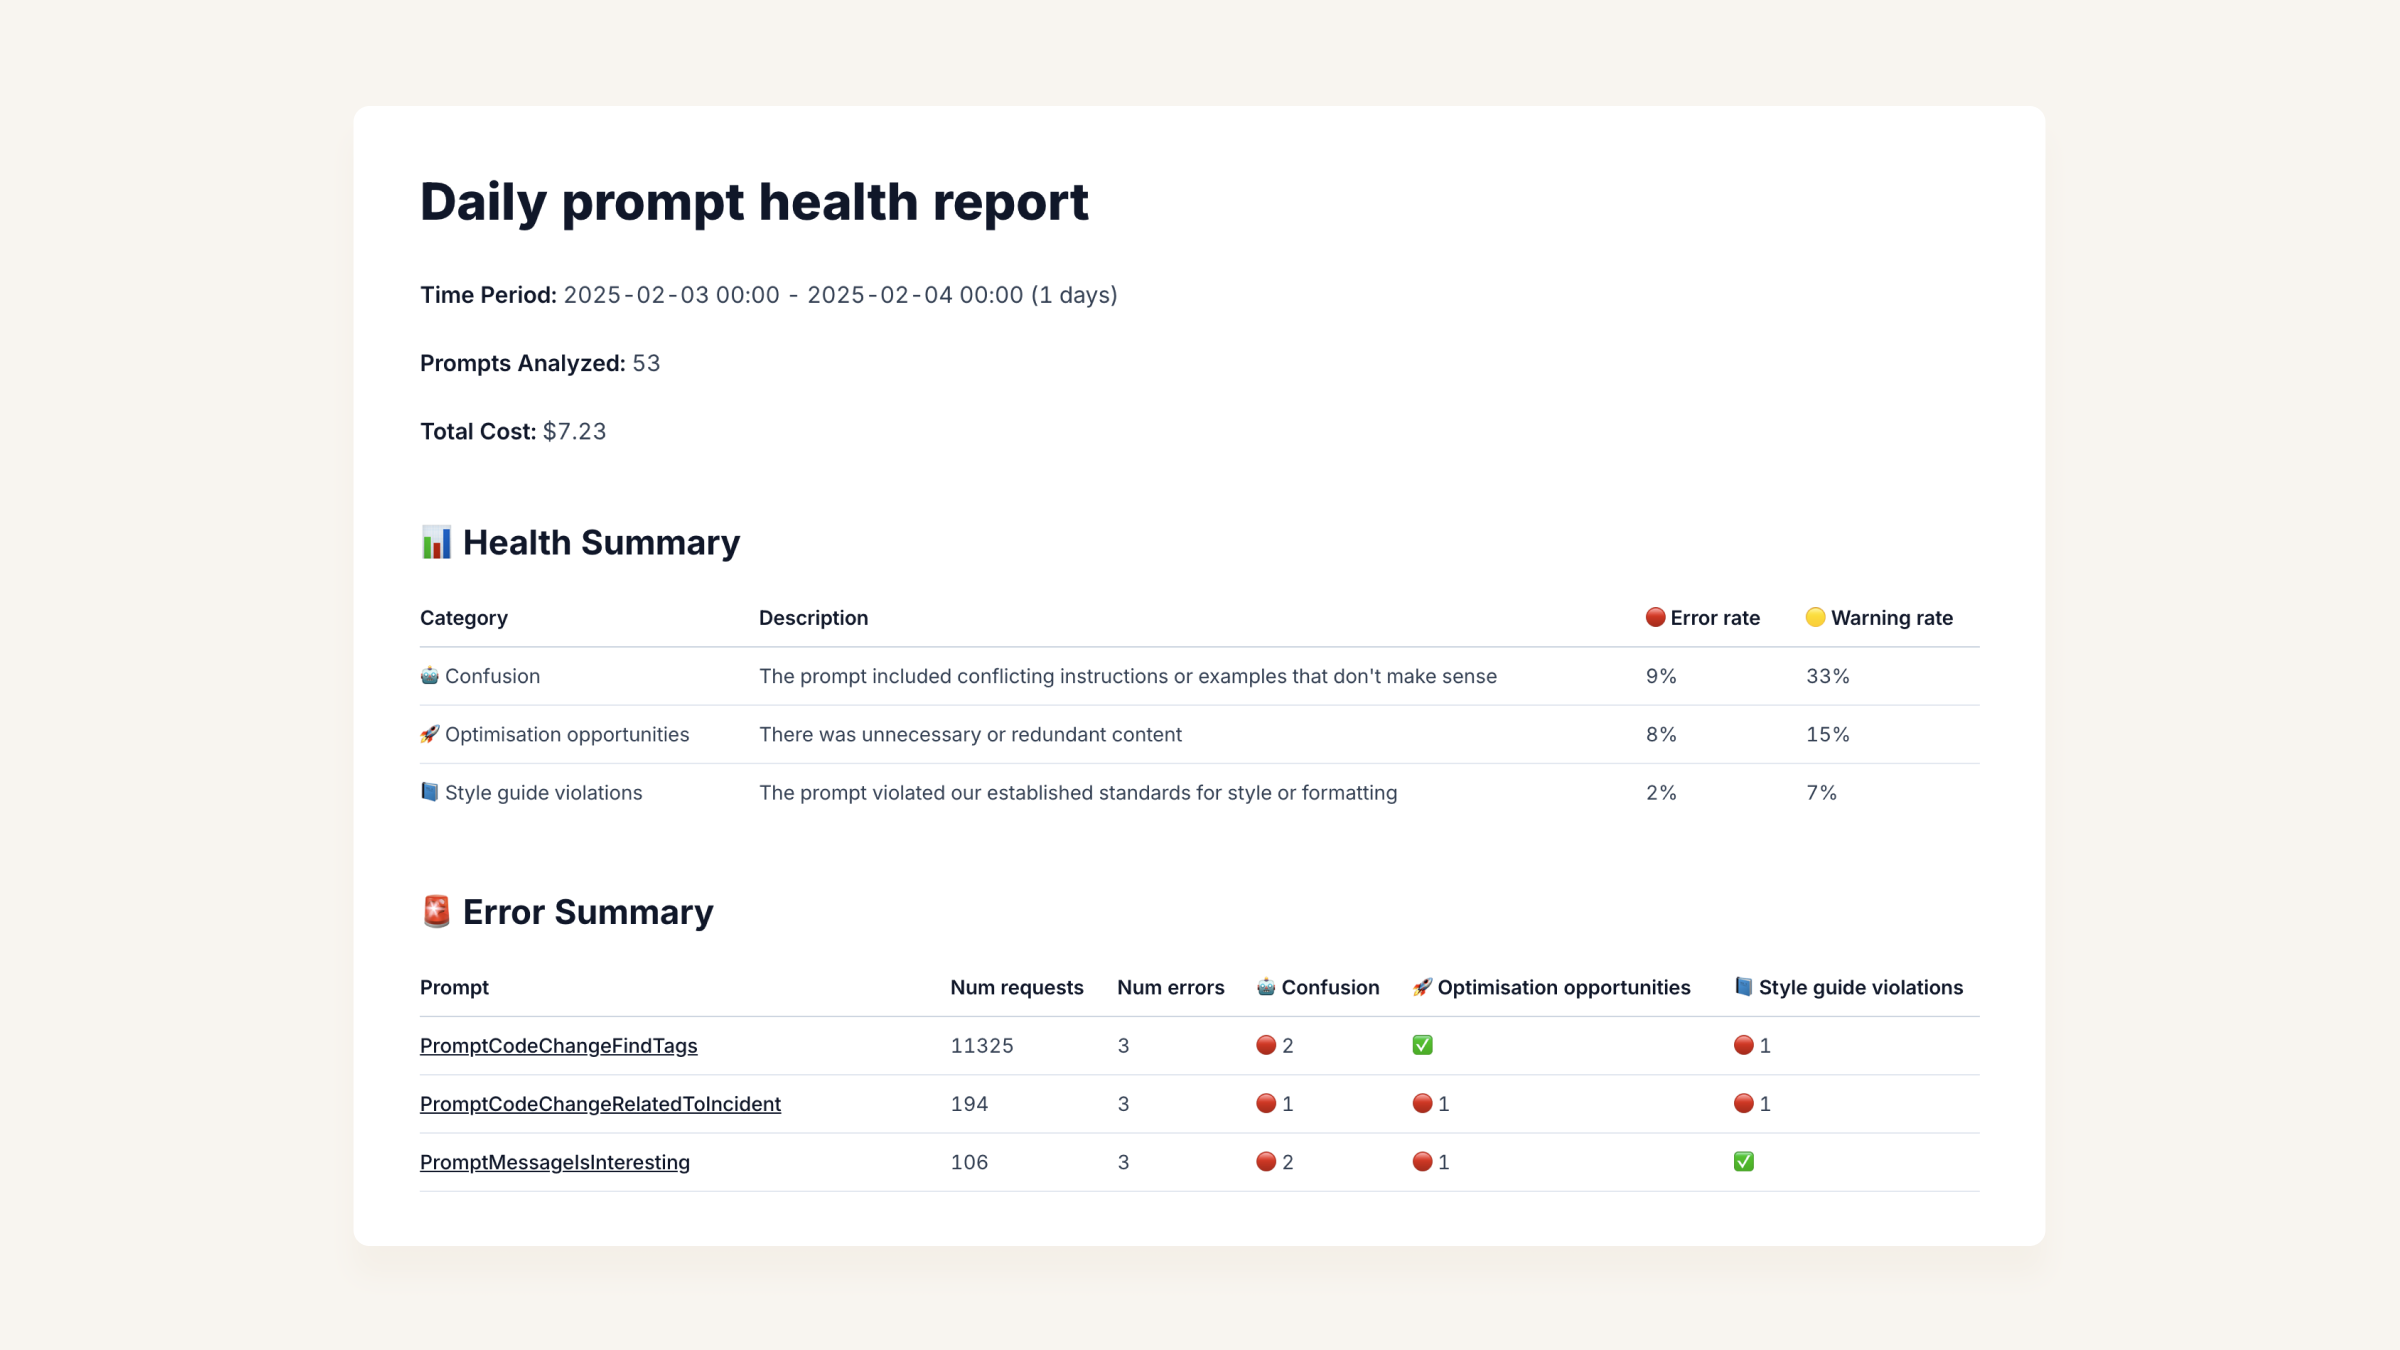Click the Num requests column header
The height and width of the screenshot is (1350, 2400).
click(x=1016, y=987)
